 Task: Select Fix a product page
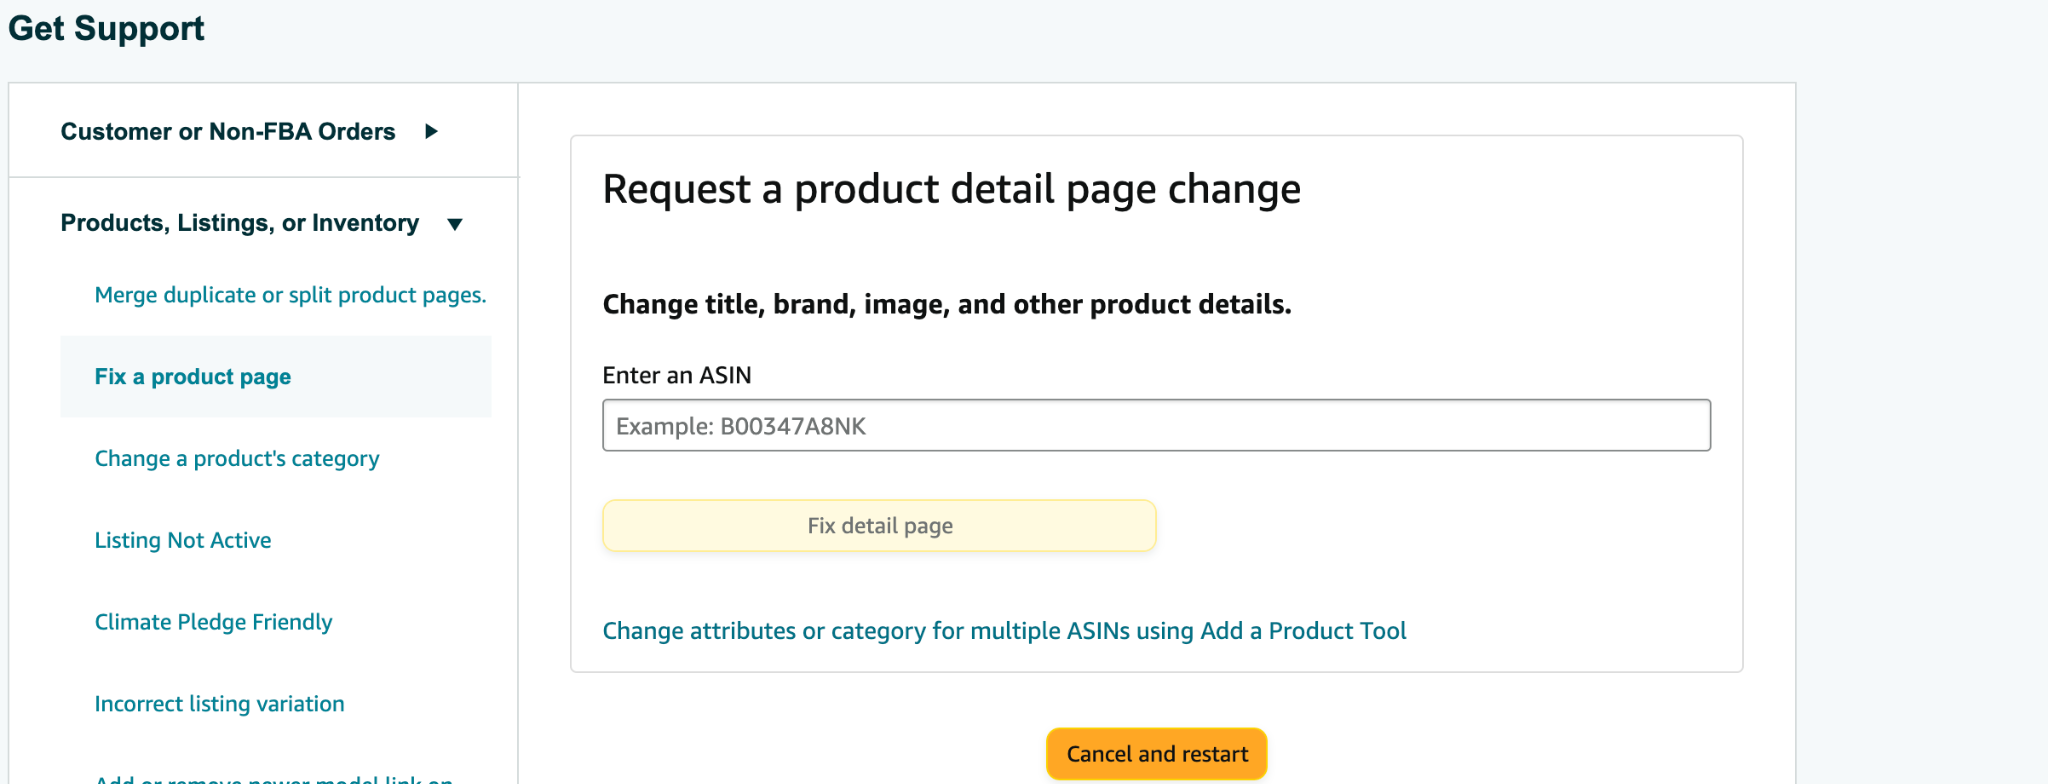point(193,377)
